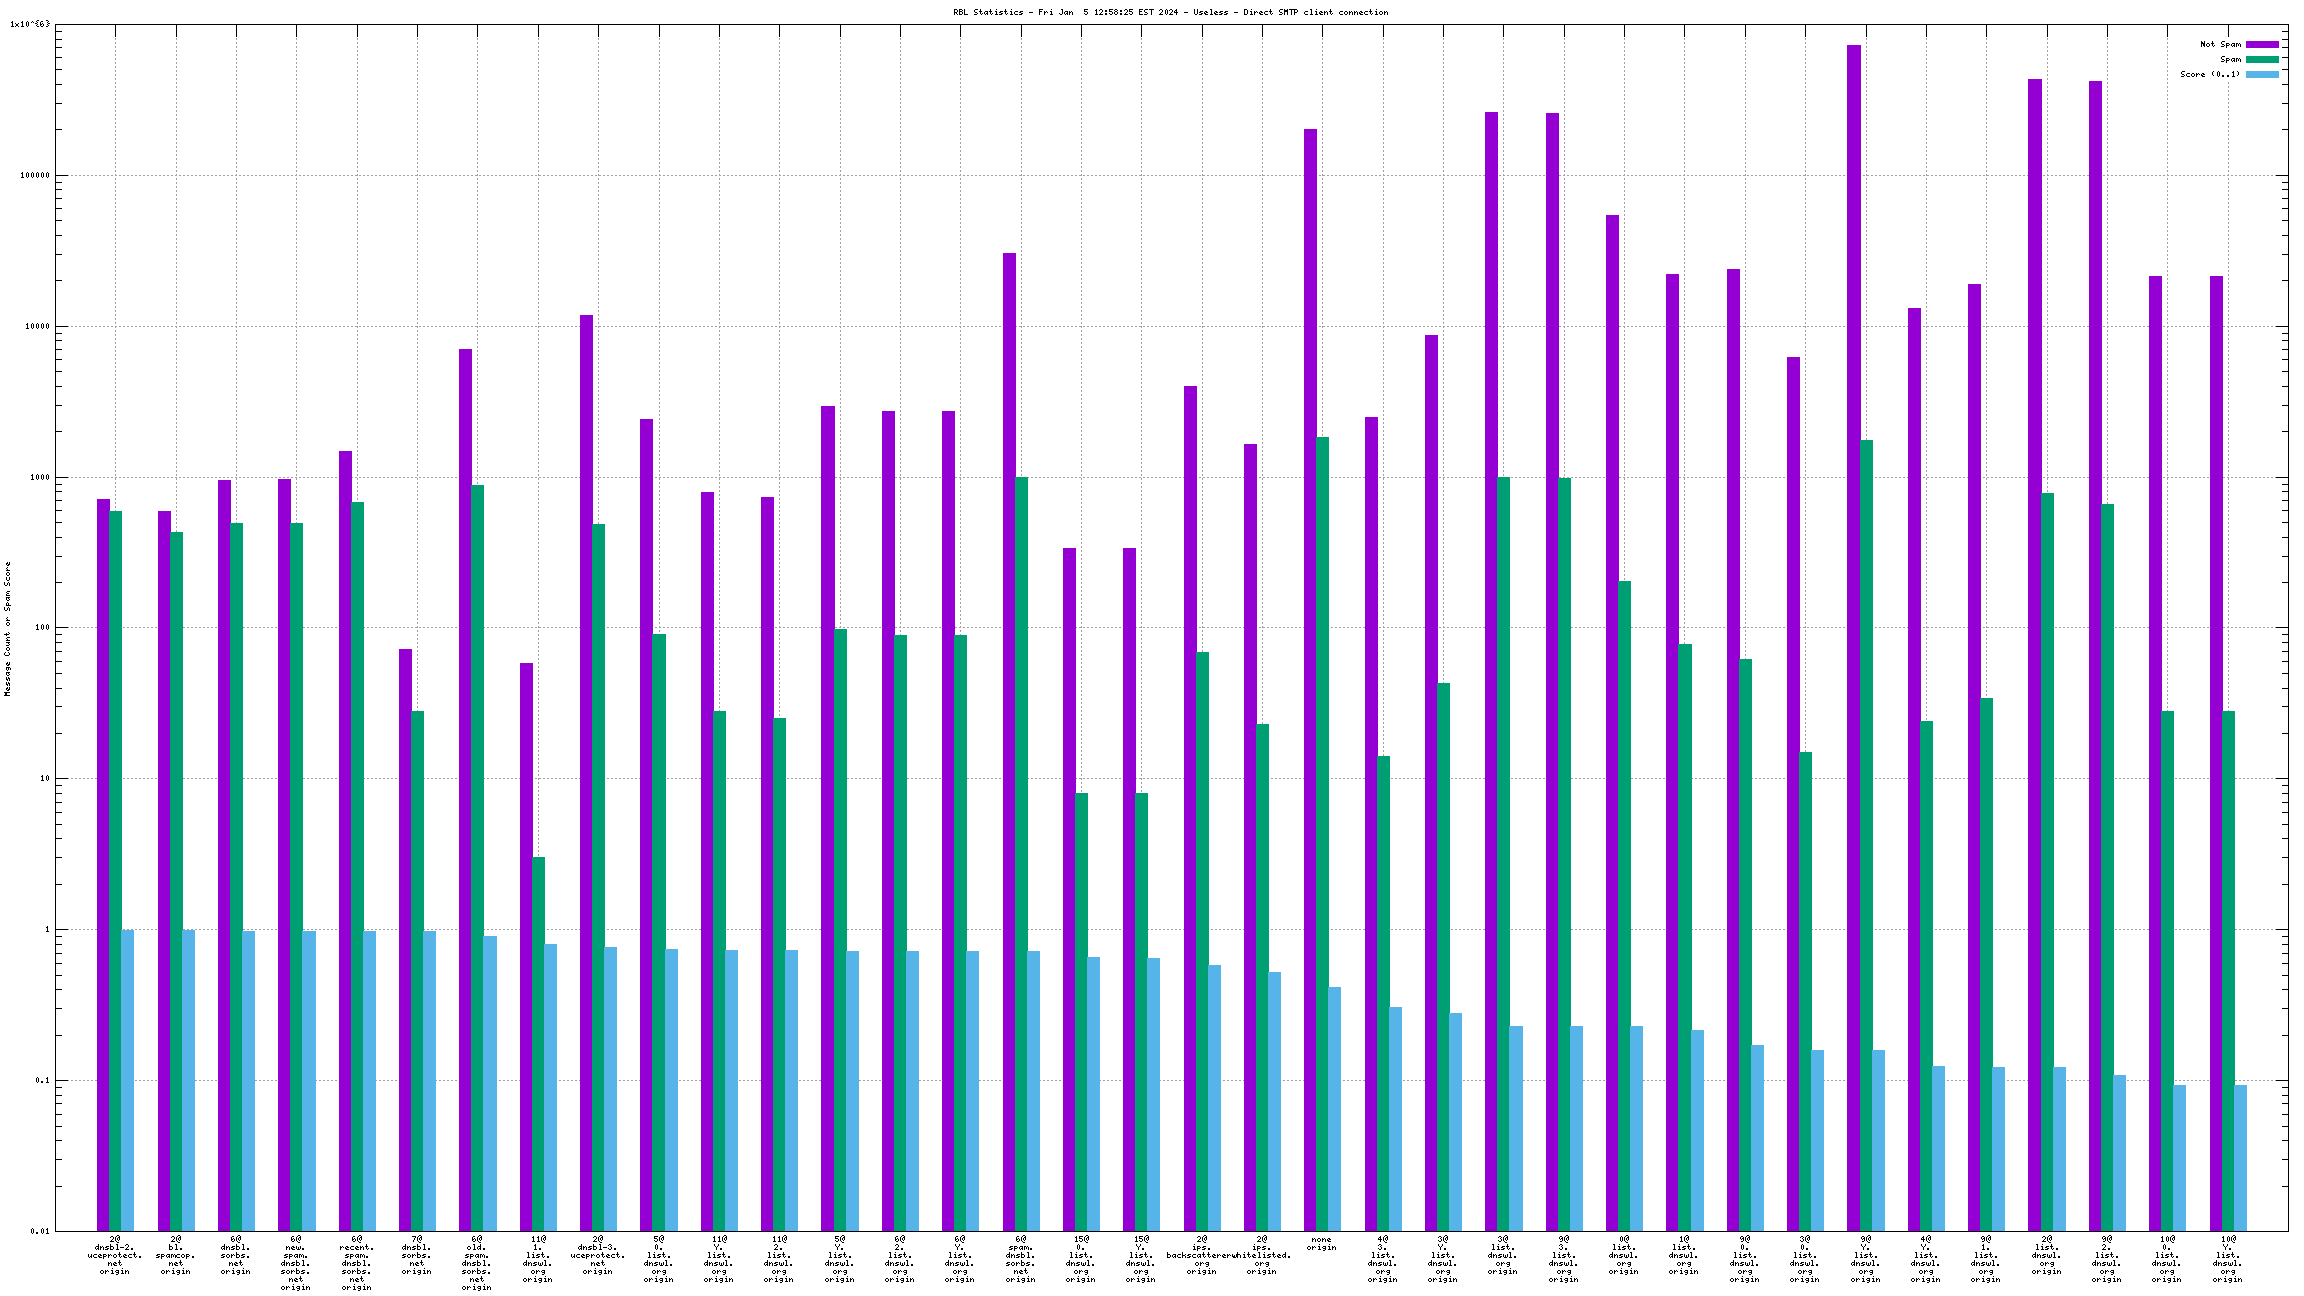2304x1296 pixels.
Task: Click the 'Not Spam' legend text
Action: point(2220,44)
